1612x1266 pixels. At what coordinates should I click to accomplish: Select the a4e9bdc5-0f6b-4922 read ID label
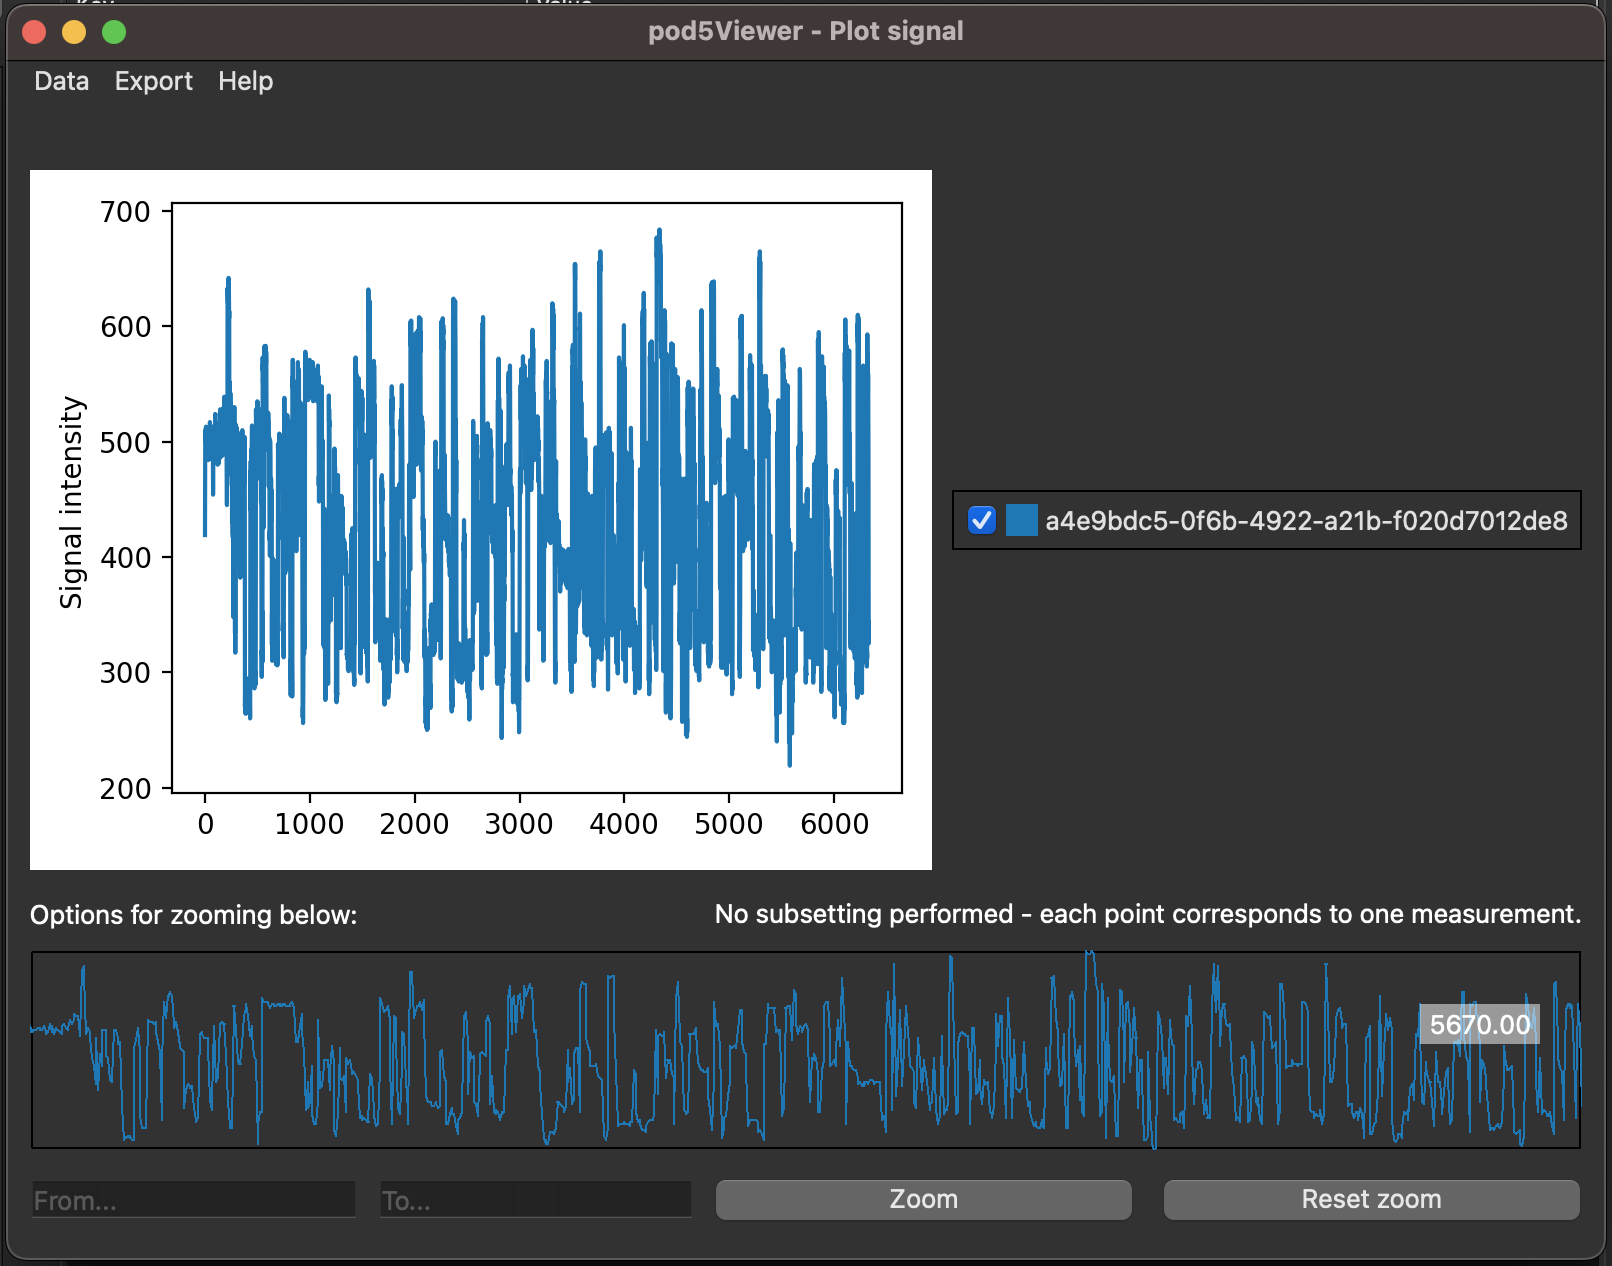pyautogui.click(x=1305, y=520)
